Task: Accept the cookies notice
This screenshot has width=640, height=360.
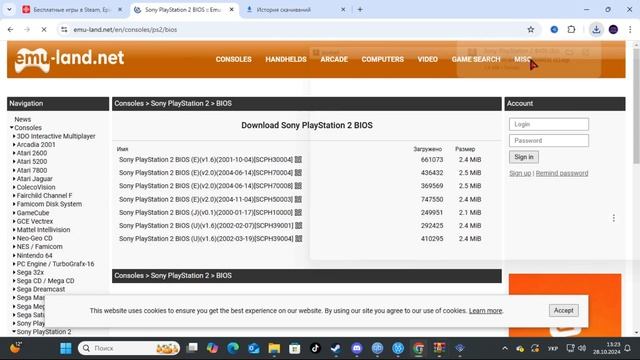Action: (x=563, y=310)
